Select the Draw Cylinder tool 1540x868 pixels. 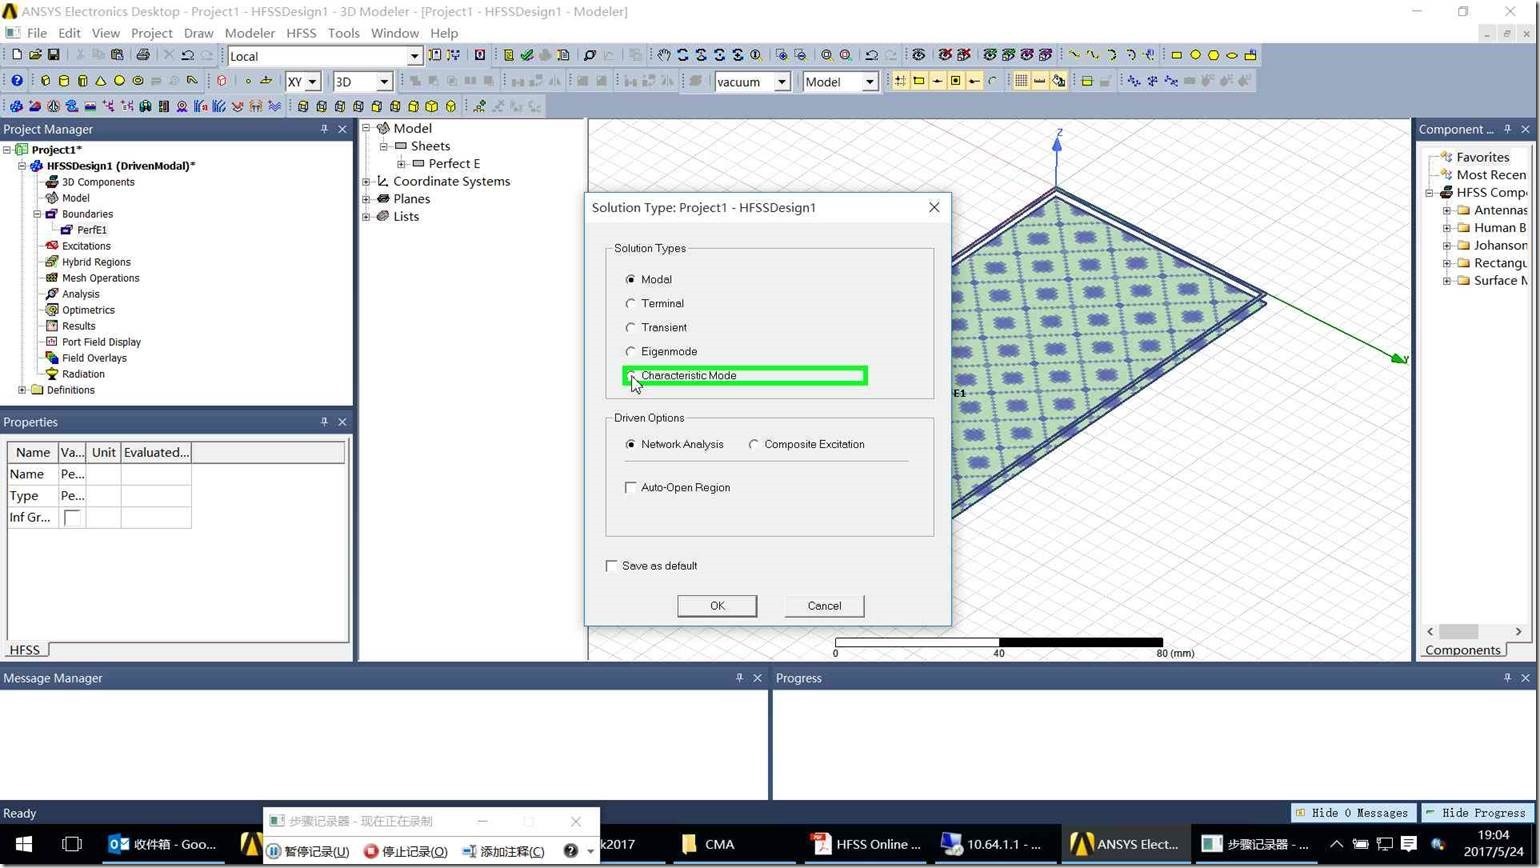coord(64,81)
